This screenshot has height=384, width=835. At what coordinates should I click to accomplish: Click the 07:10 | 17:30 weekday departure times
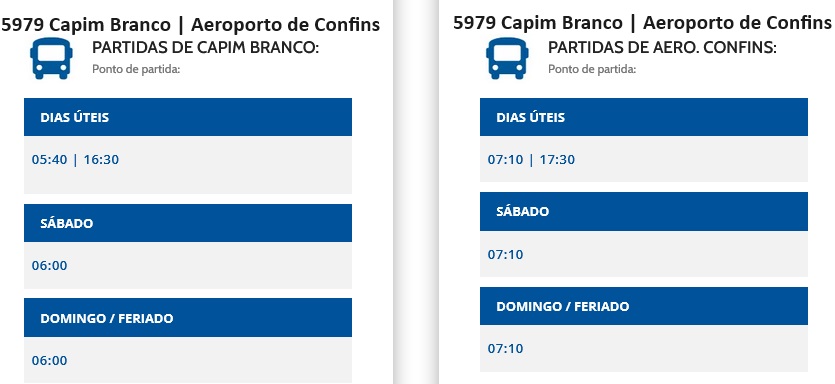531,159
